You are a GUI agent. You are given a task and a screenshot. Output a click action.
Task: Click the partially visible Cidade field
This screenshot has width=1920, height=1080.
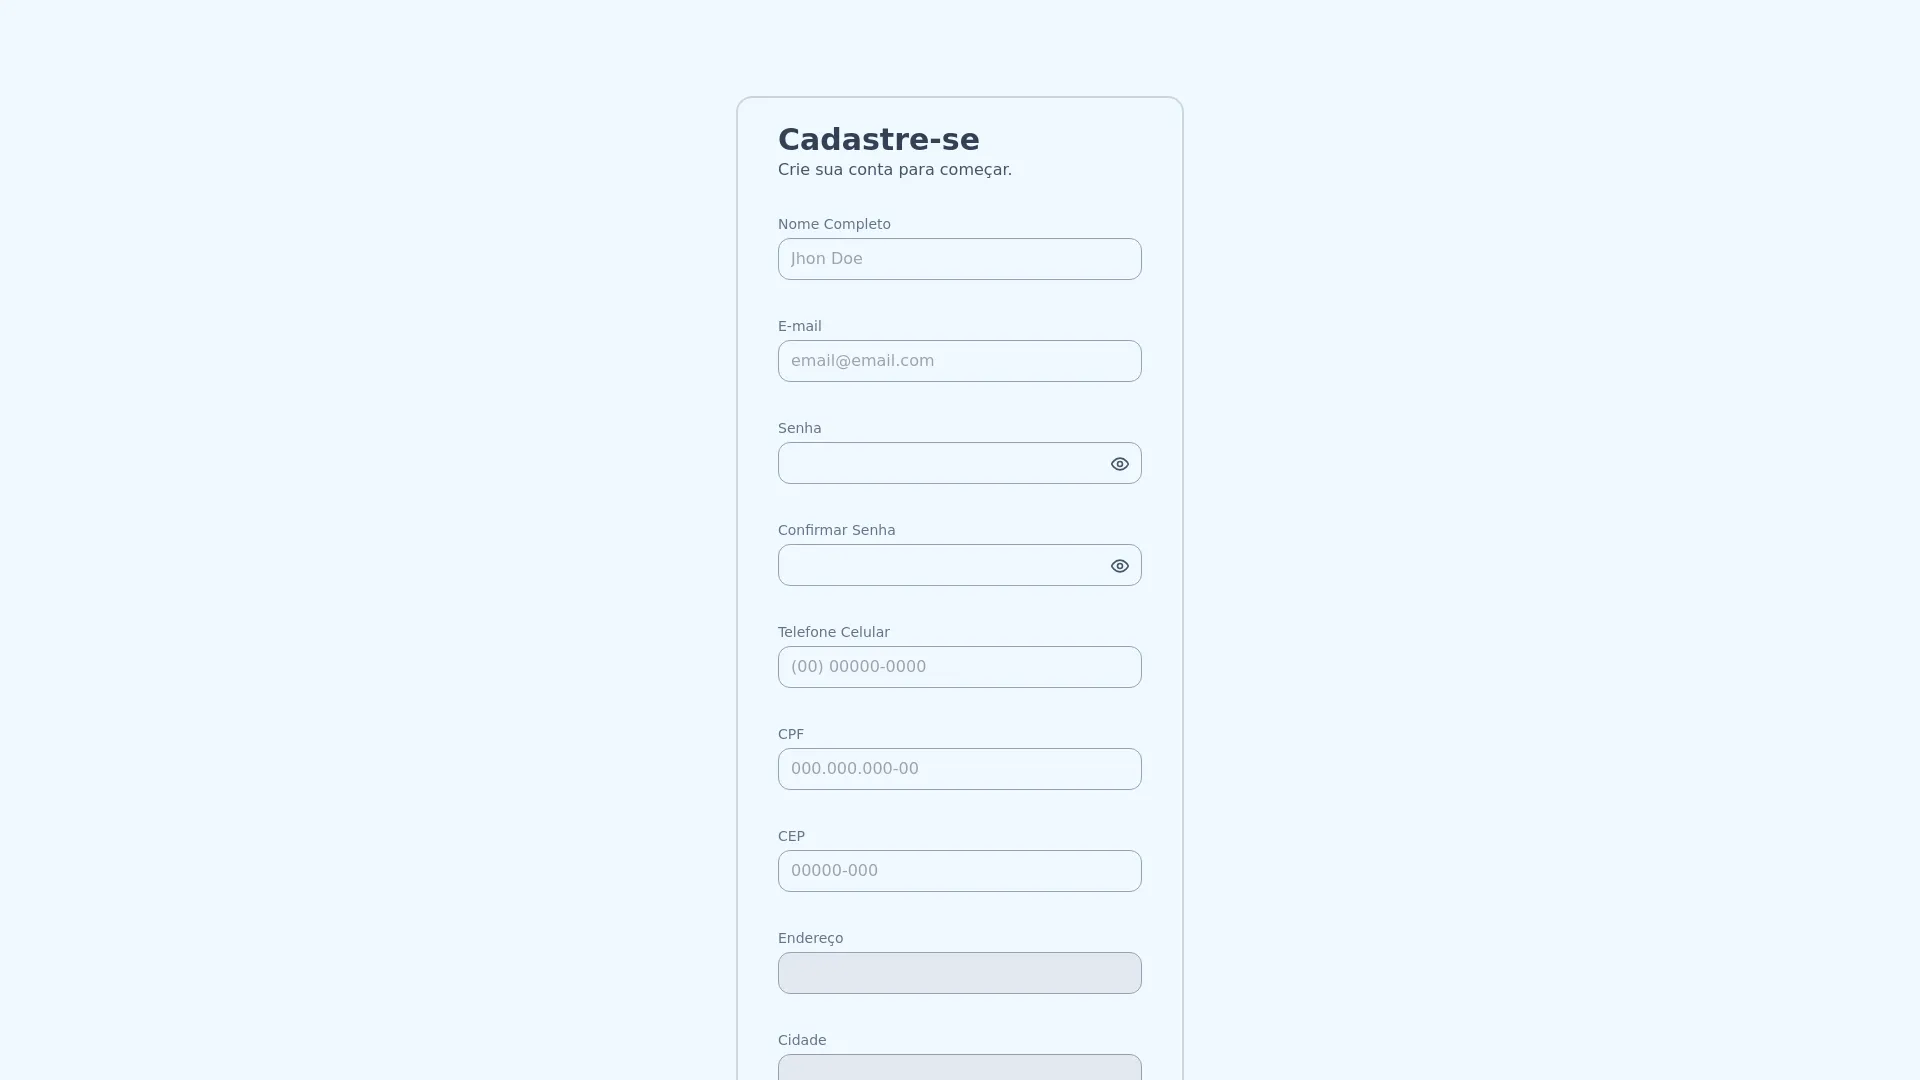click(x=959, y=1067)
